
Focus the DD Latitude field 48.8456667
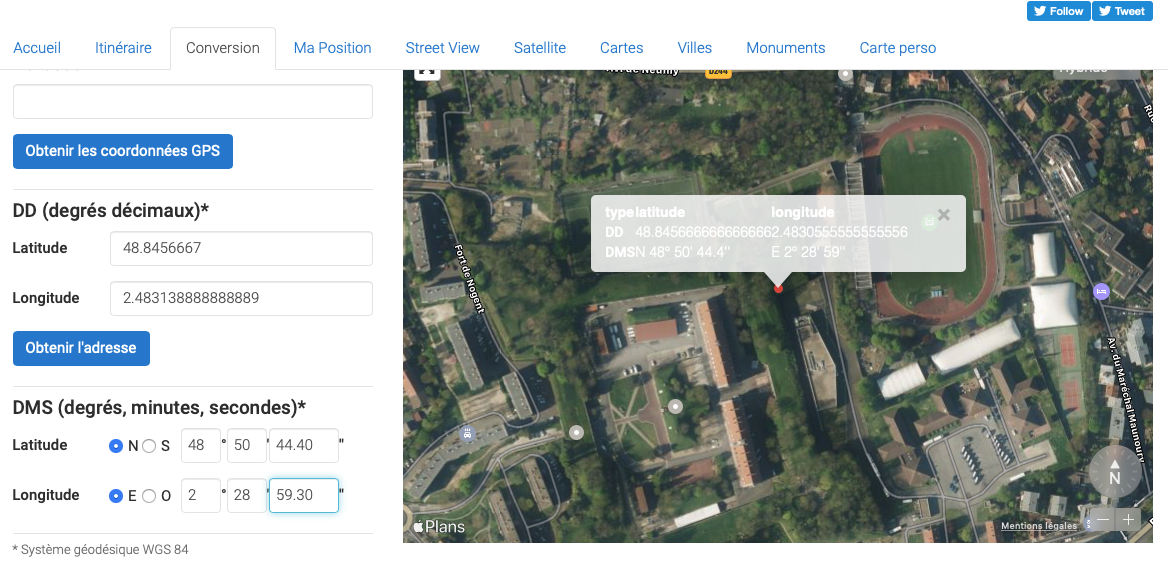coord(241,249)
